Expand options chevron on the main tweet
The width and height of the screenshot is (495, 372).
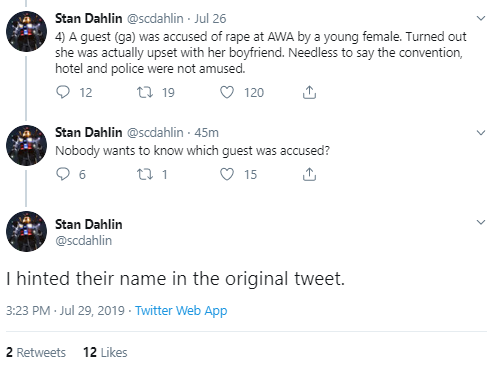pyautogui.click(x=481, y=222)
